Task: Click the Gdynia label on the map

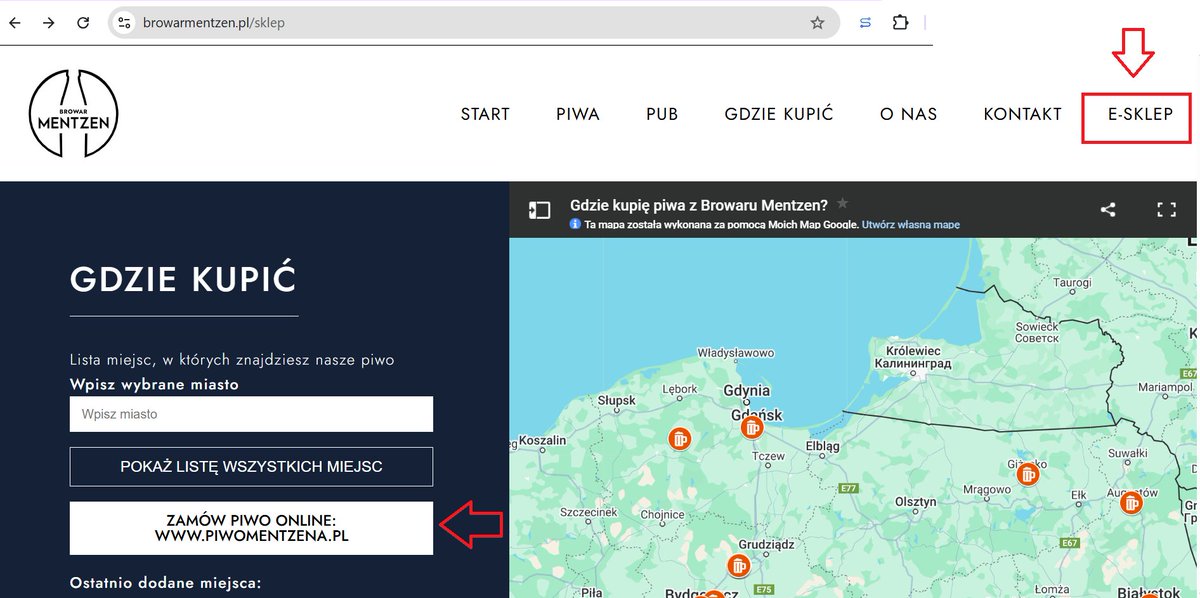Action: pos(749,390)
